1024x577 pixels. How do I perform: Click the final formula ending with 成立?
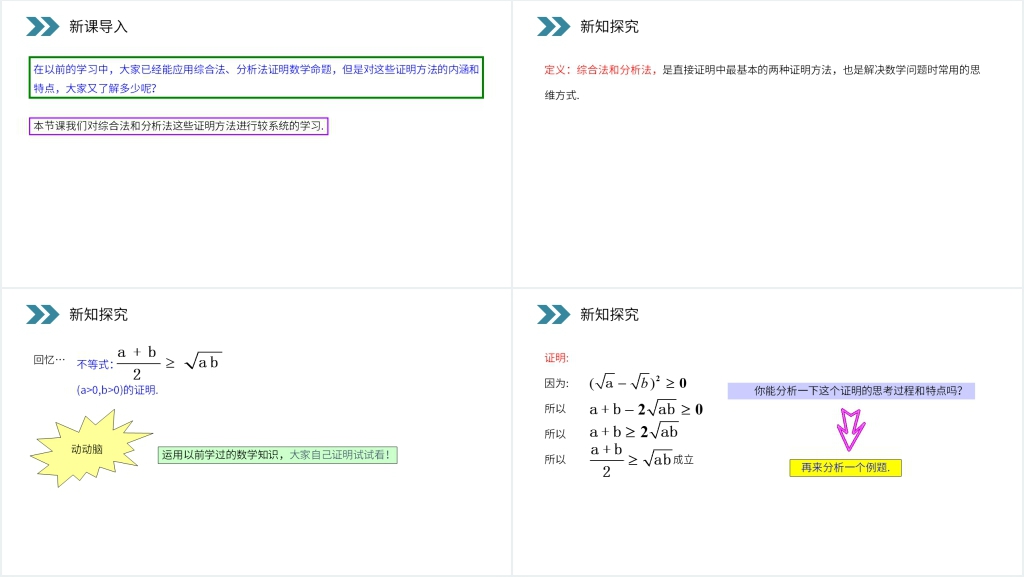coord(641,460)
